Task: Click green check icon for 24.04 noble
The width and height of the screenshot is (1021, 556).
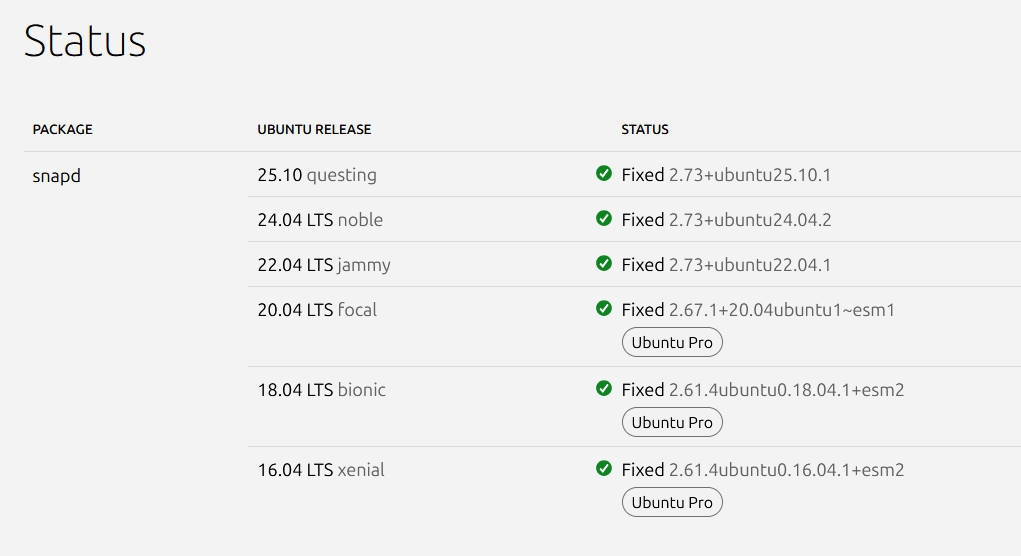Action: pos(604,219)
